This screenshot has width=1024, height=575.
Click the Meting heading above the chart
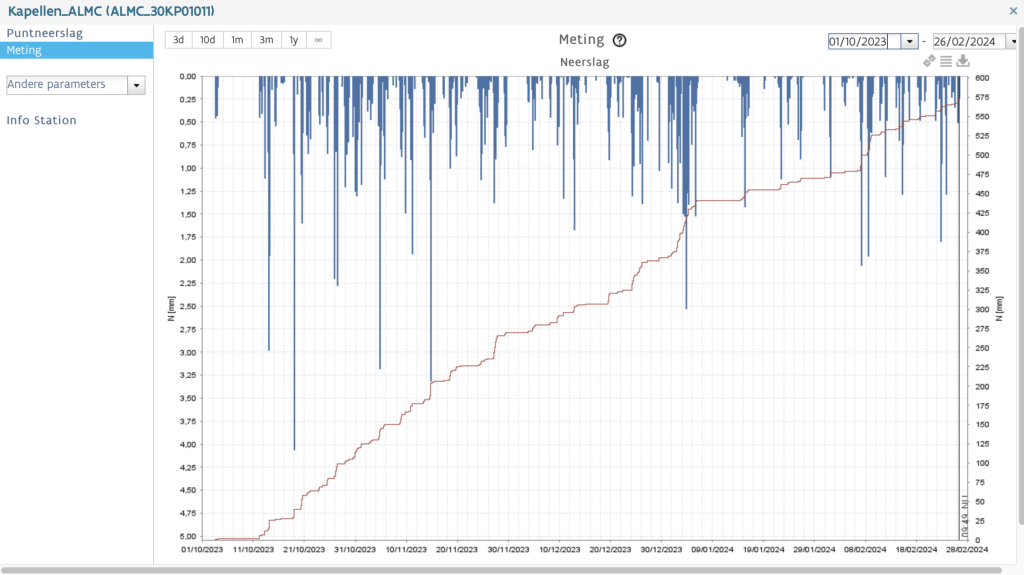[x=581, y=40]
